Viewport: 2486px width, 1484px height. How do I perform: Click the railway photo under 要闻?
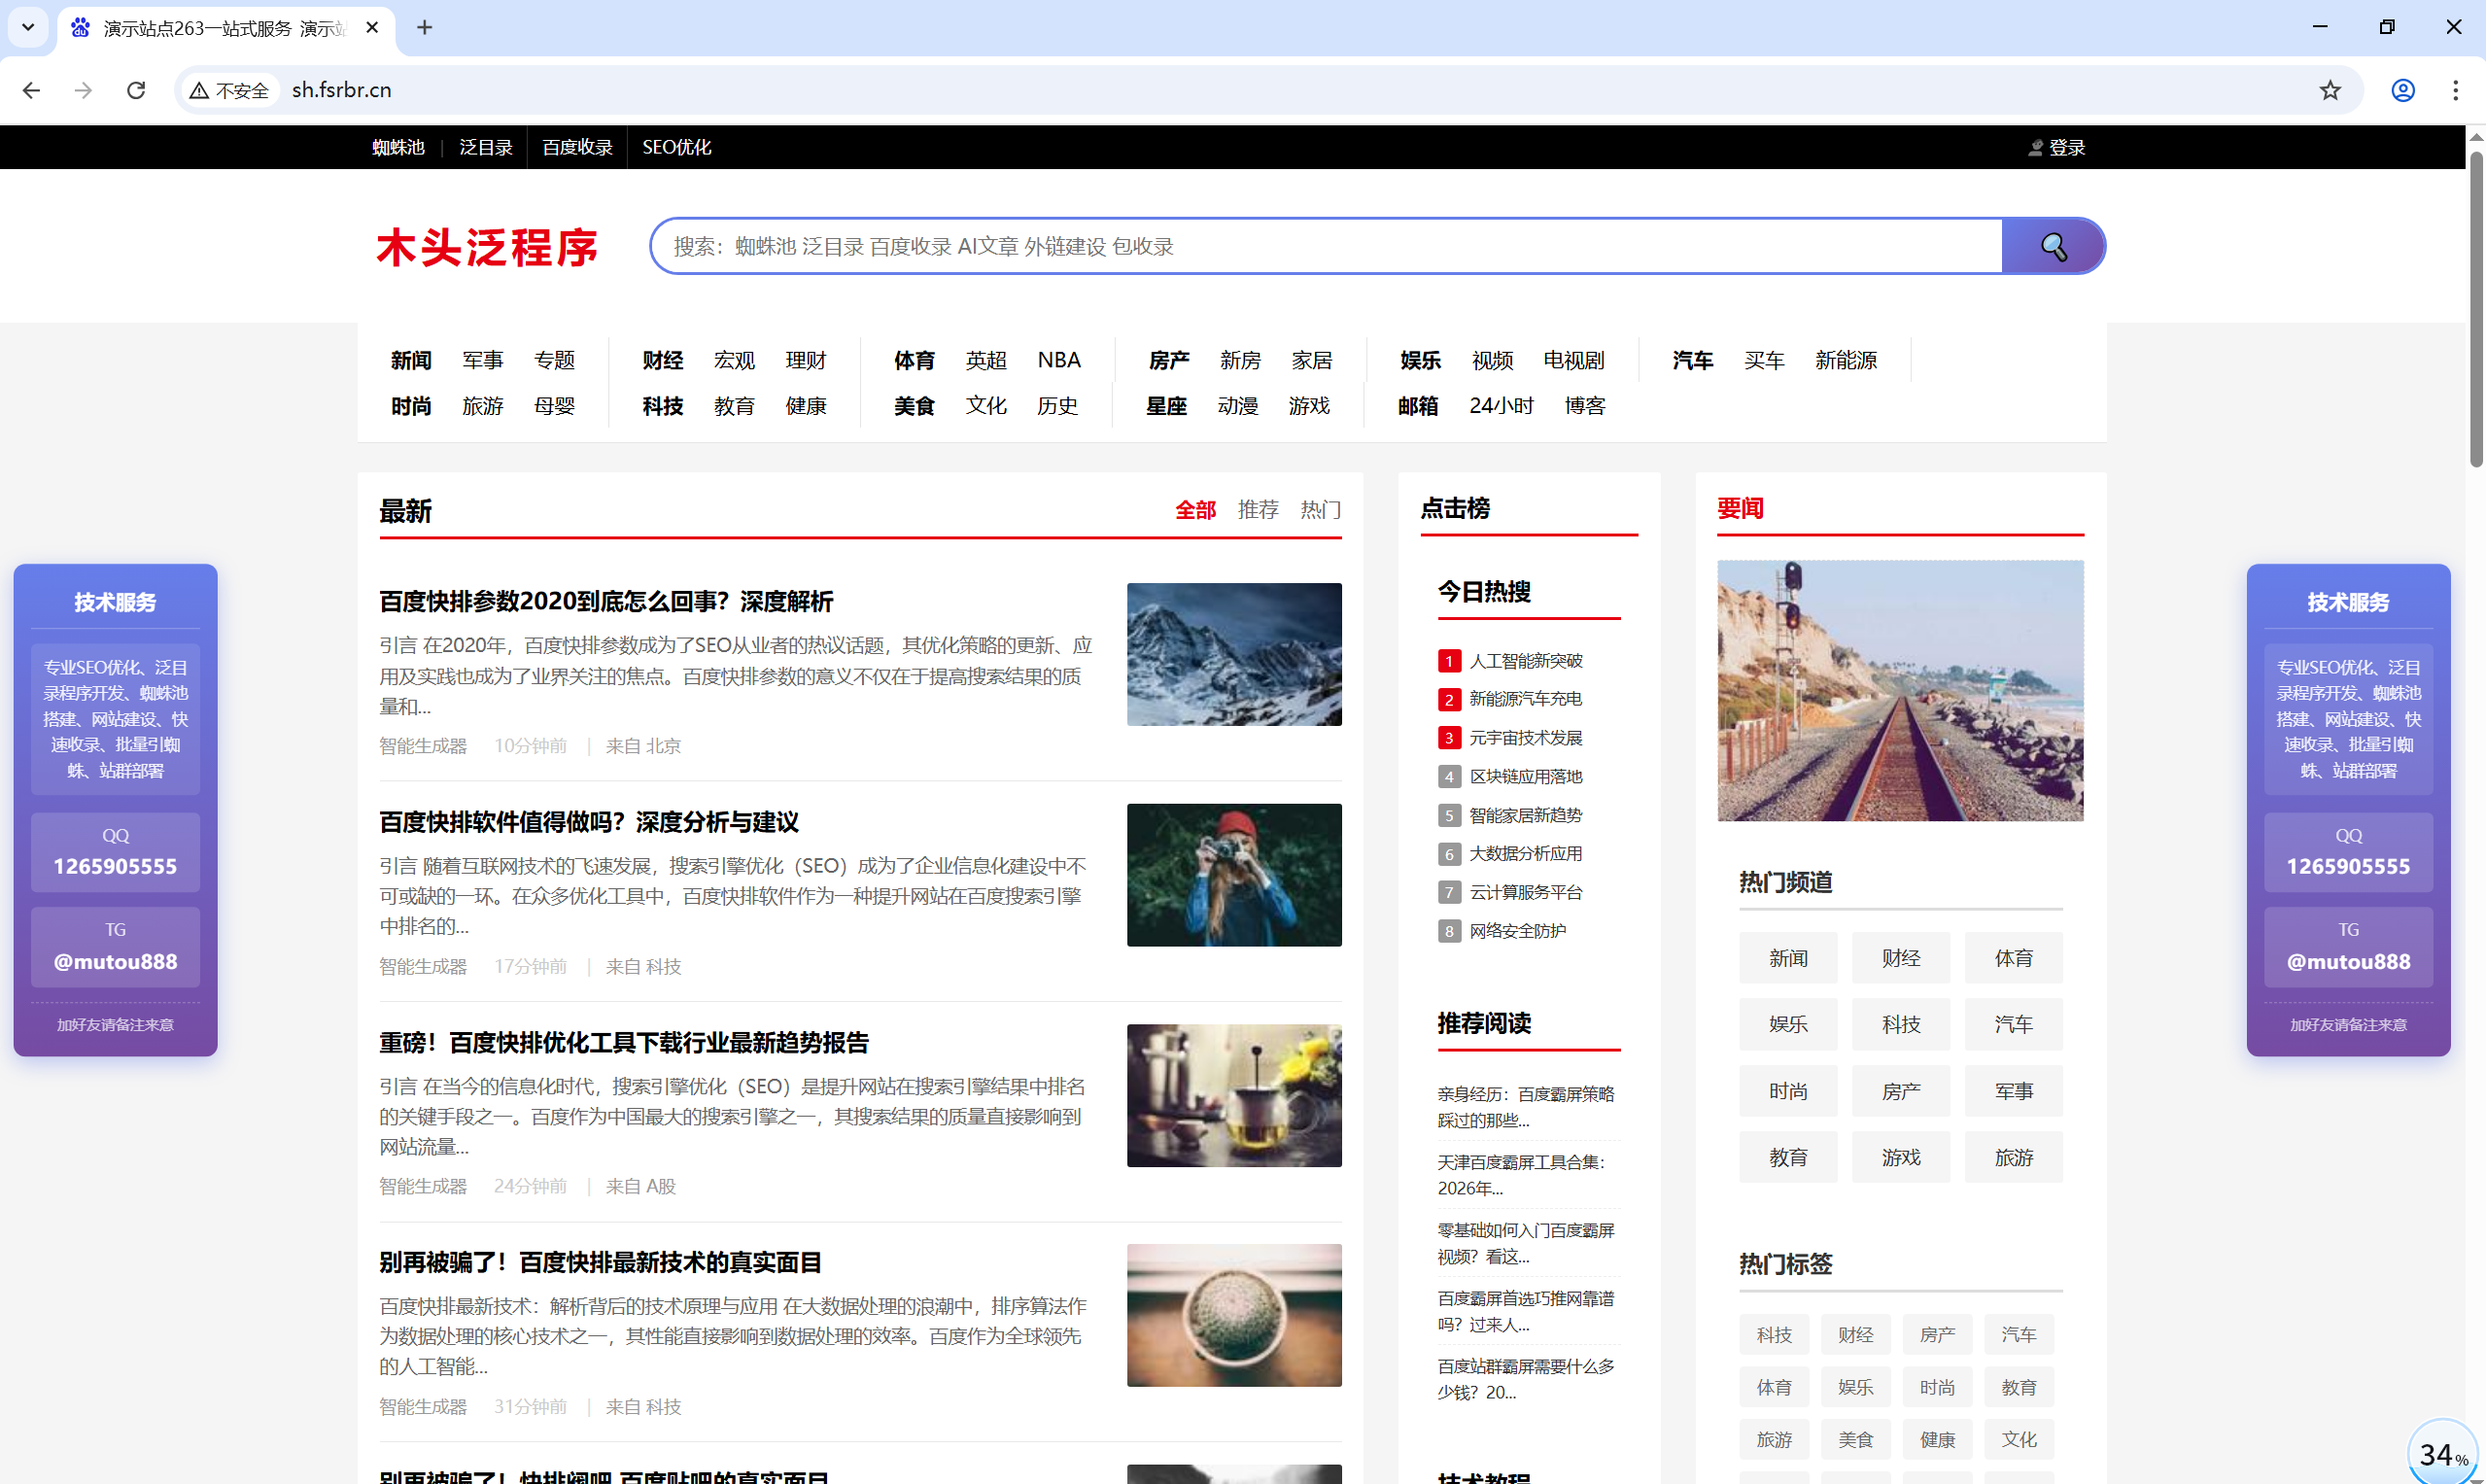coord(1899,691)
